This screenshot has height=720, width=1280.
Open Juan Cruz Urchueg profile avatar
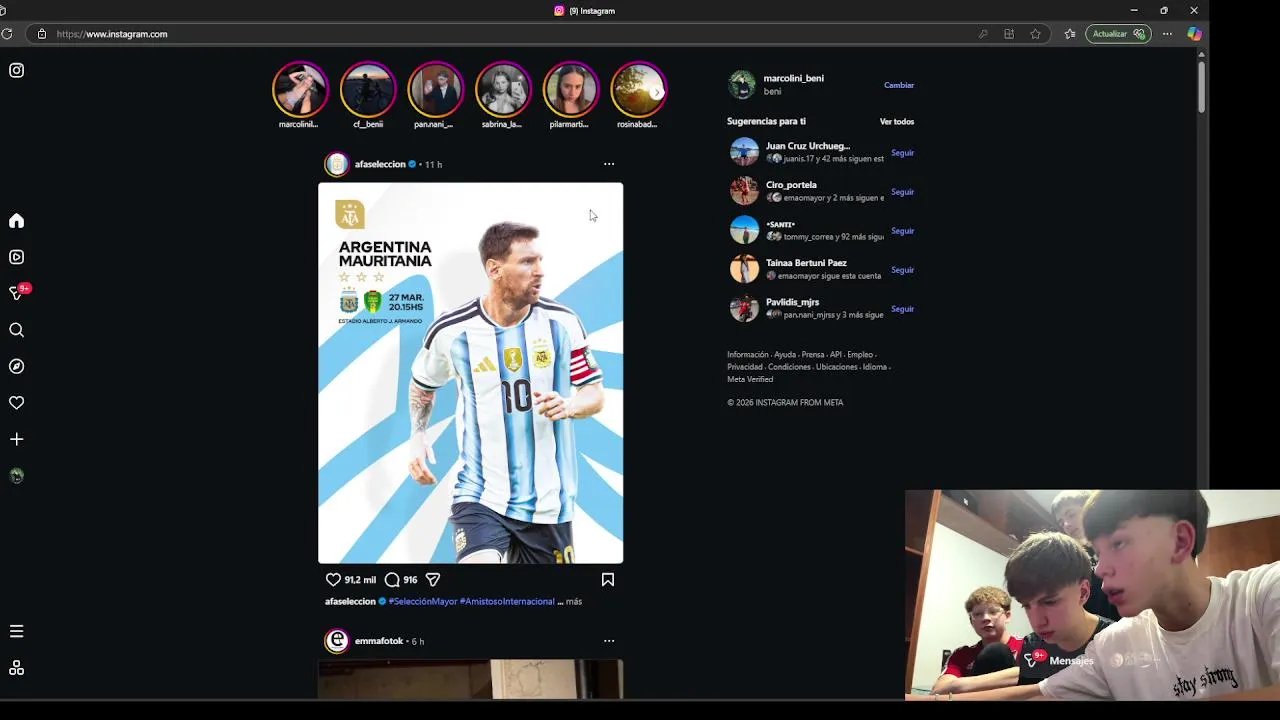pyautogui.click(x=744, y=152)
